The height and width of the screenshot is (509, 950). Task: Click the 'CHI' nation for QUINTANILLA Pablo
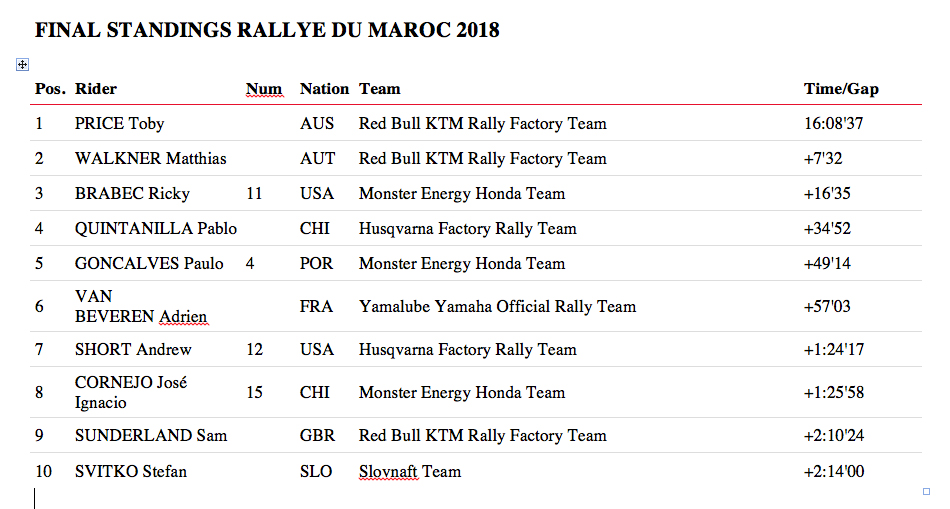pos(314,229)
